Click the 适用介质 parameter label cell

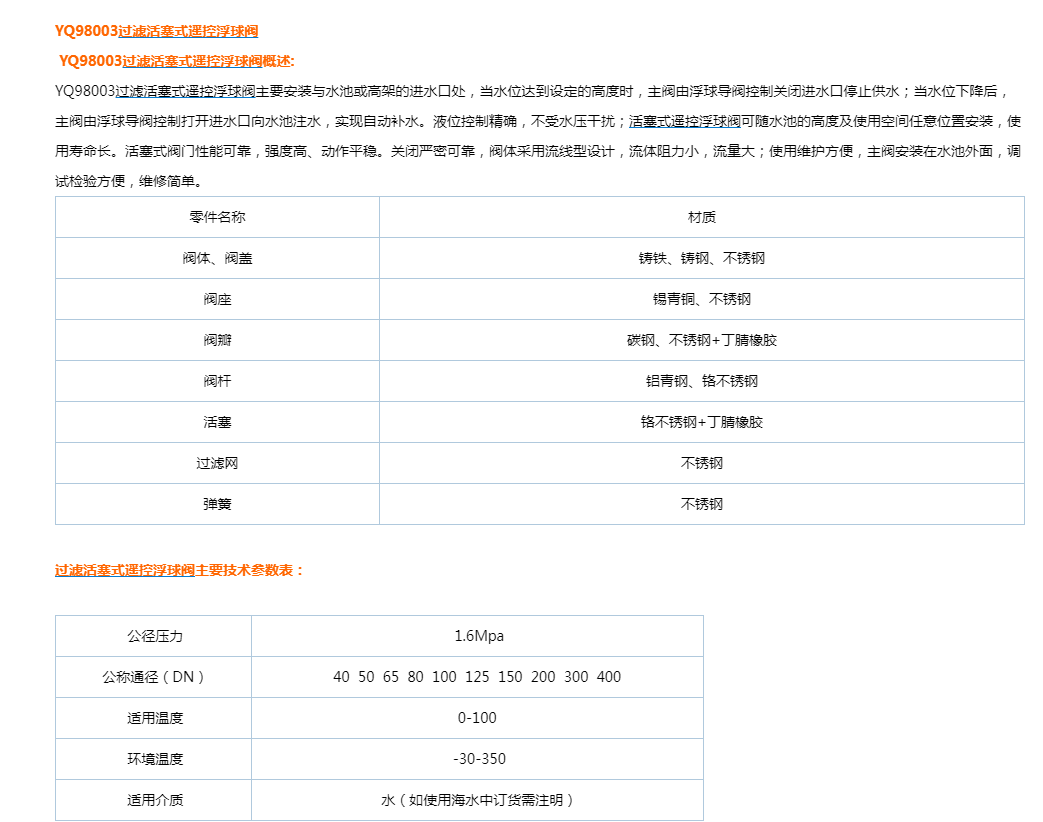(x=154, y=800)
